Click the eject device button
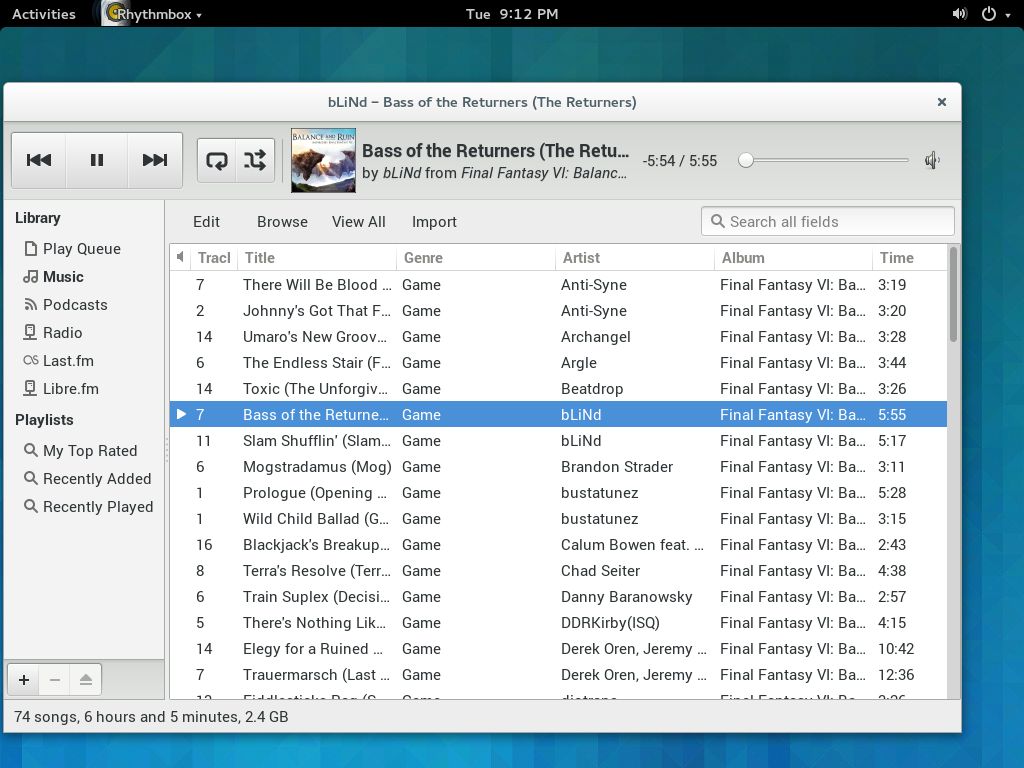This screenshot has width=1024, height=768. click(86, 680)
